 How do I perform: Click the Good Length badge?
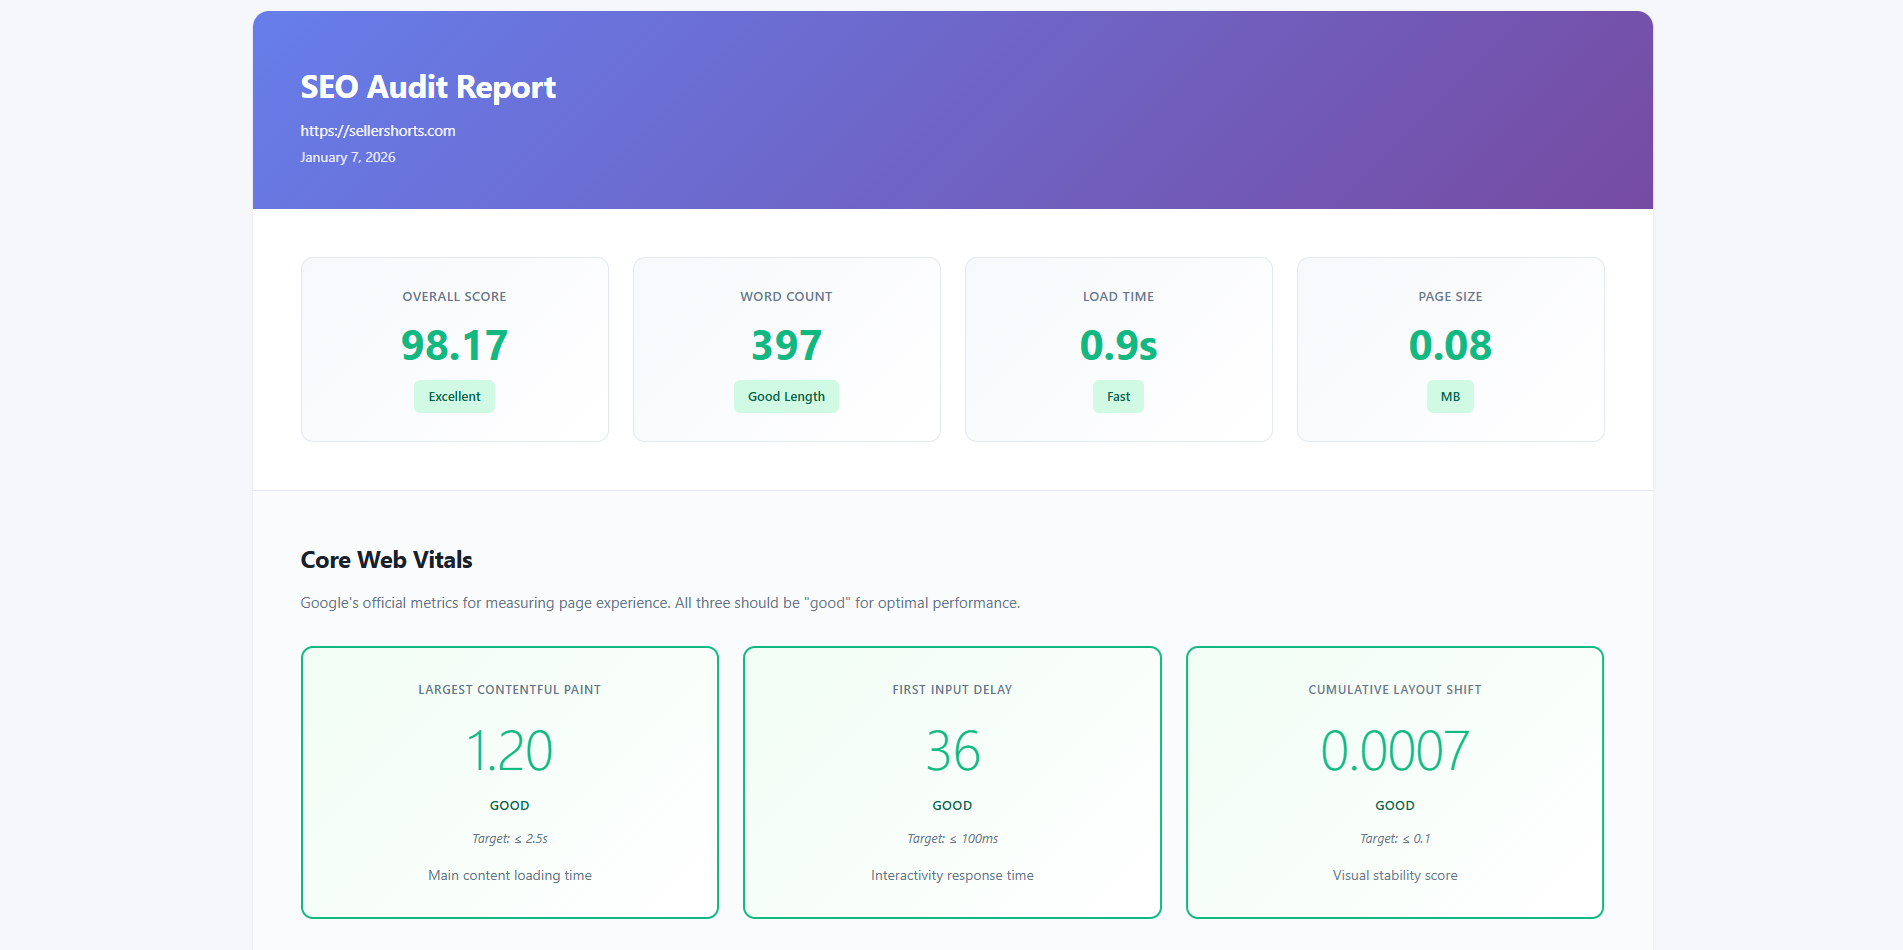coord(786,397)
